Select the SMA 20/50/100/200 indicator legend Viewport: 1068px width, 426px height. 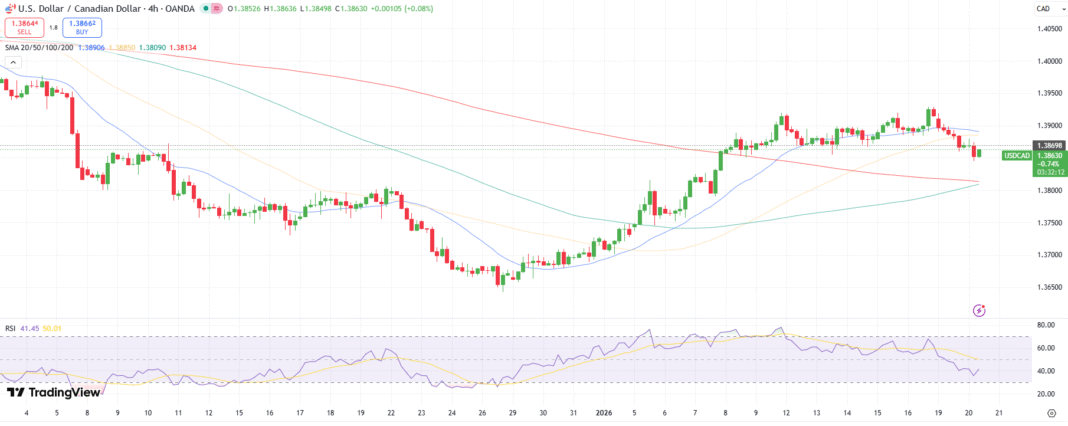(x=37, y=47)
